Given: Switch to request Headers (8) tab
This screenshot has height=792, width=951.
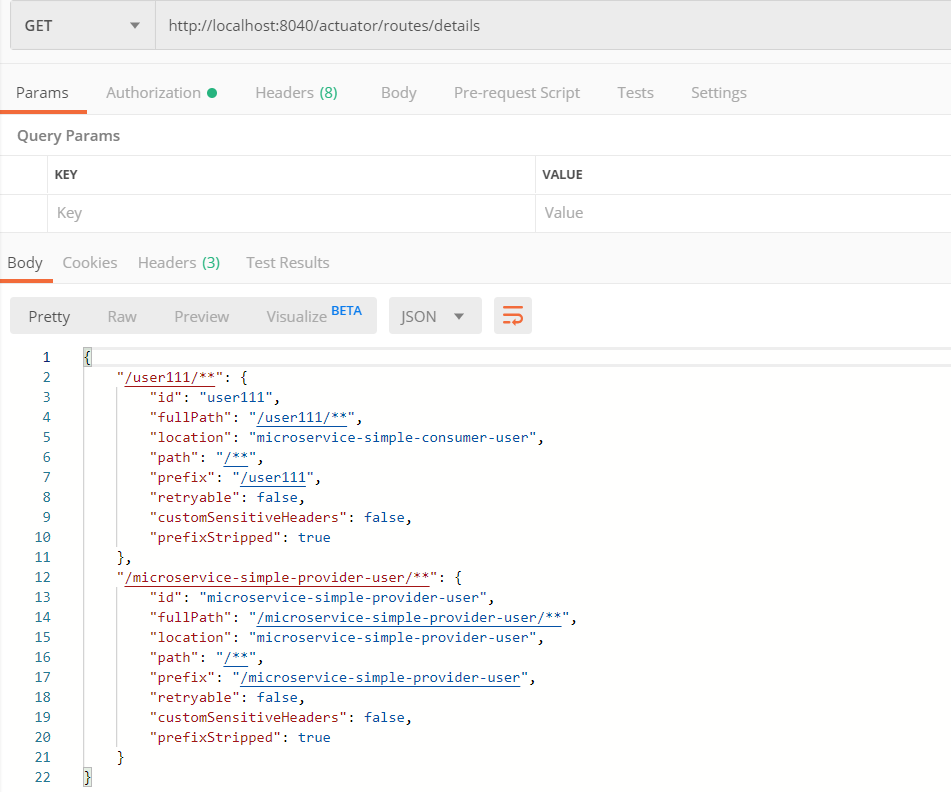Looking at the screenshot, I should pyautogui.click(x=297, y=93).
